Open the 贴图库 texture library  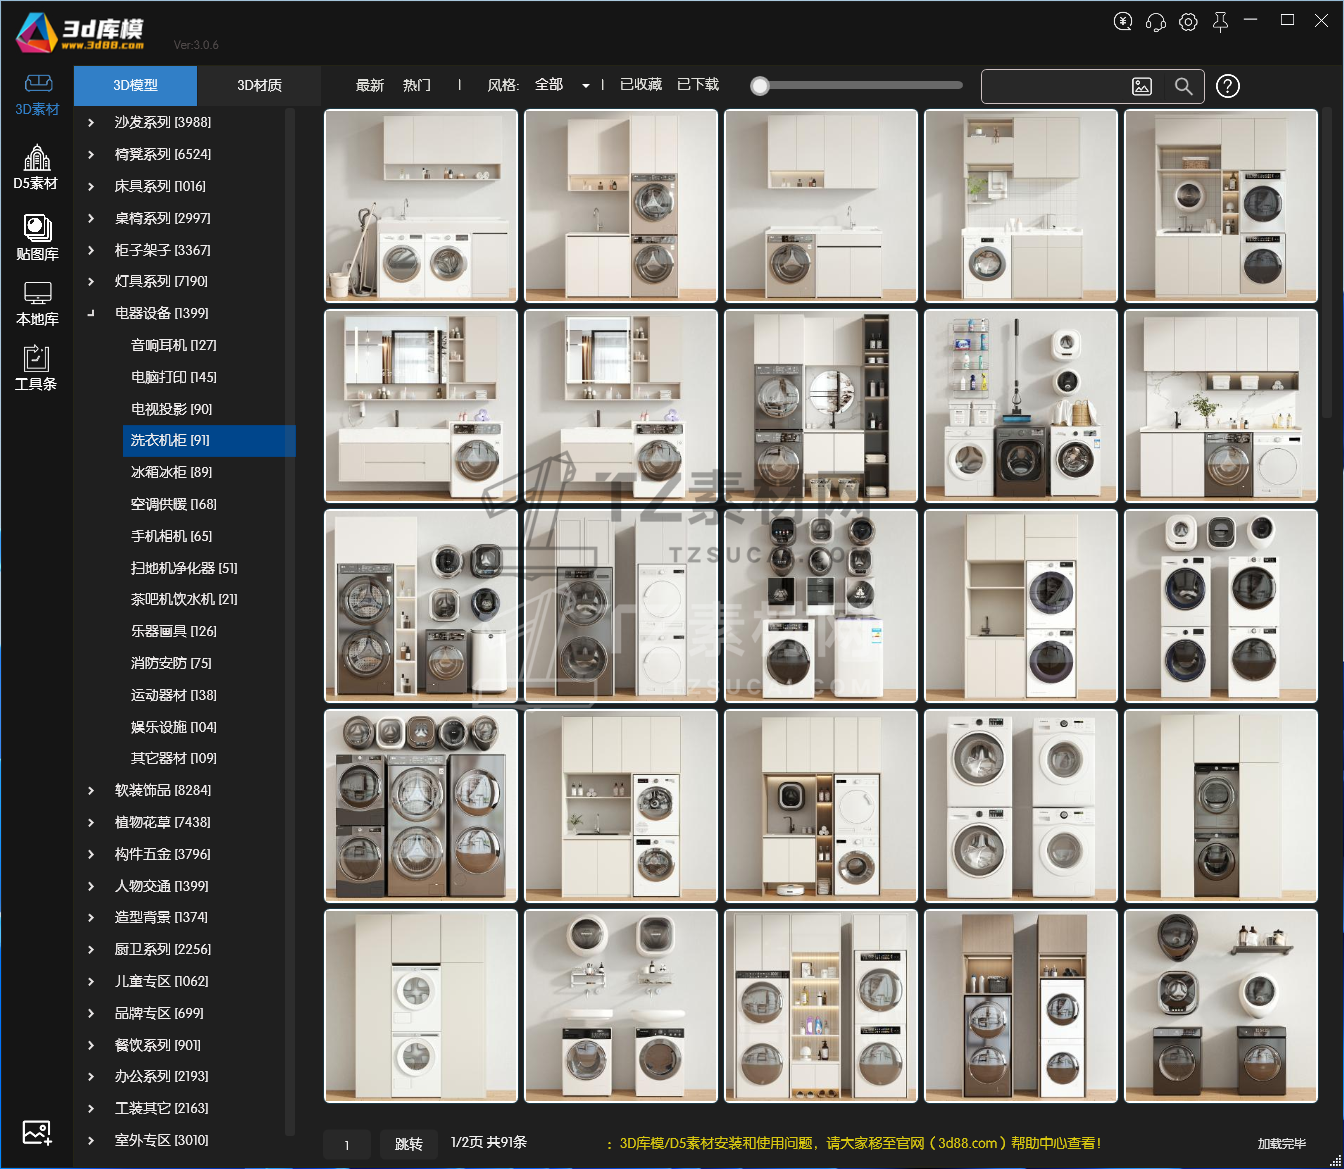(37, 238)
